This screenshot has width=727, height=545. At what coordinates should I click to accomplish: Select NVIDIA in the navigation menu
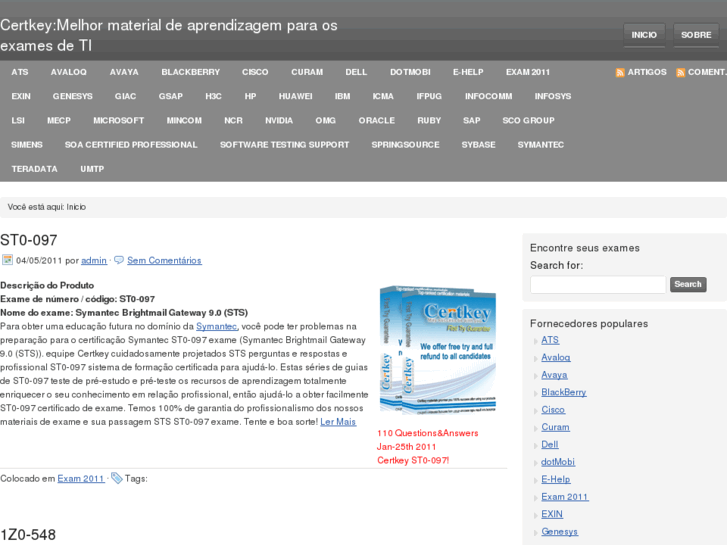(x=279, y=121)
